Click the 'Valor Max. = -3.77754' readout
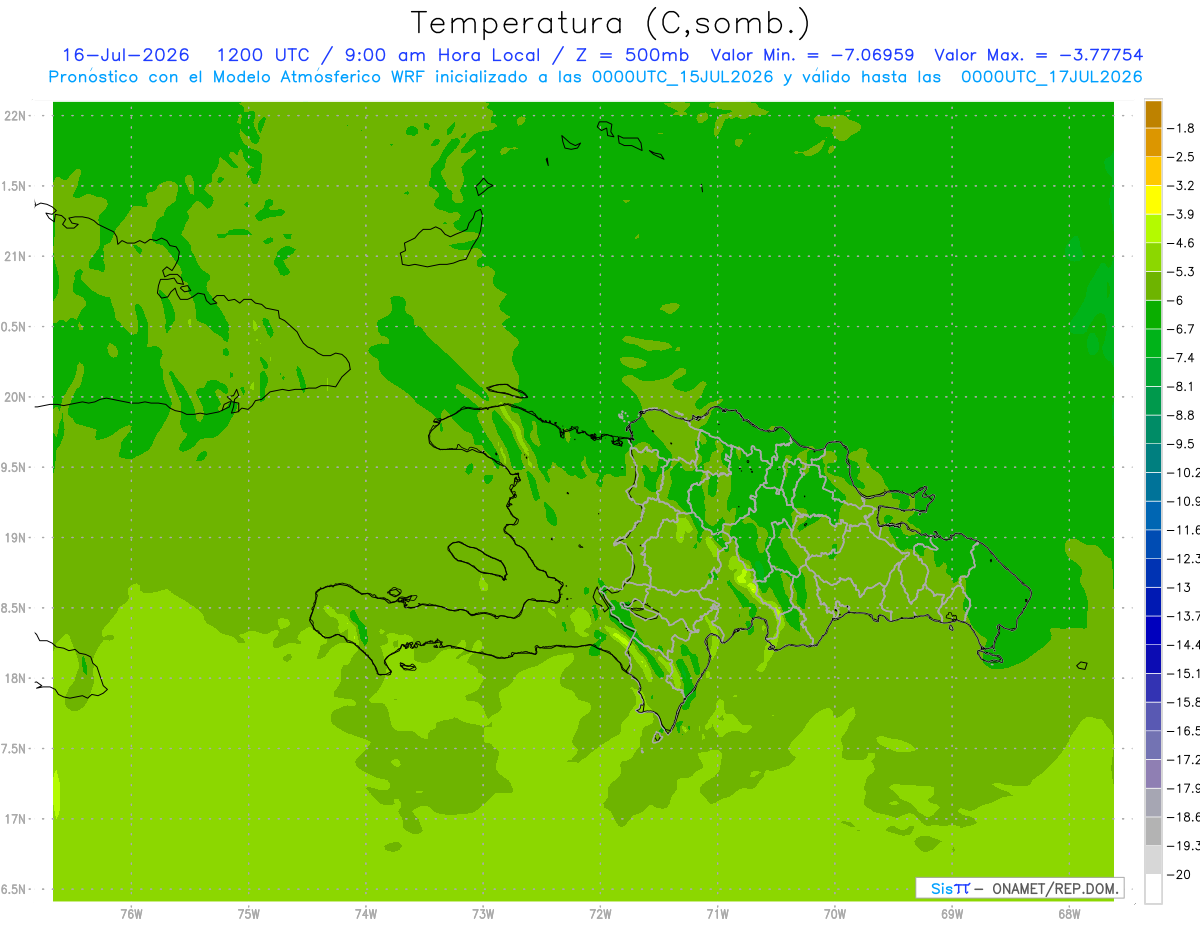 [x=1038, y=55]
